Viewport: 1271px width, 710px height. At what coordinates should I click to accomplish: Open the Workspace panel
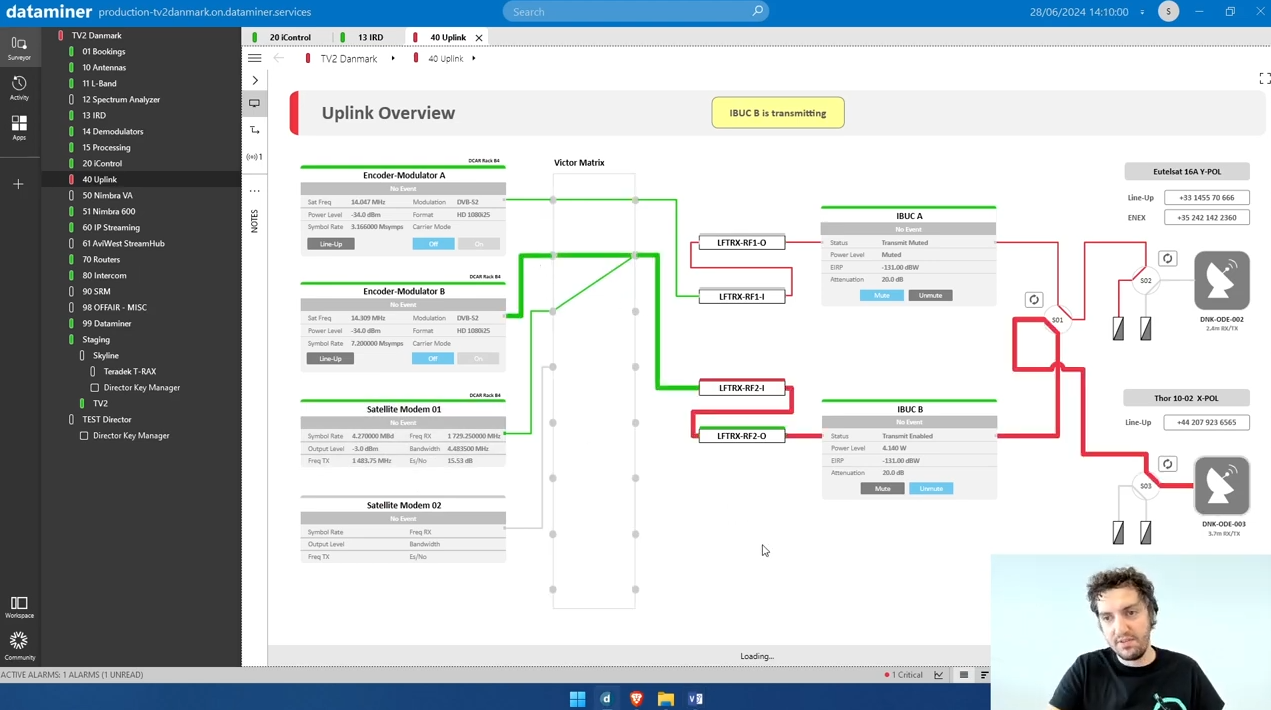(x=19, y=607)
